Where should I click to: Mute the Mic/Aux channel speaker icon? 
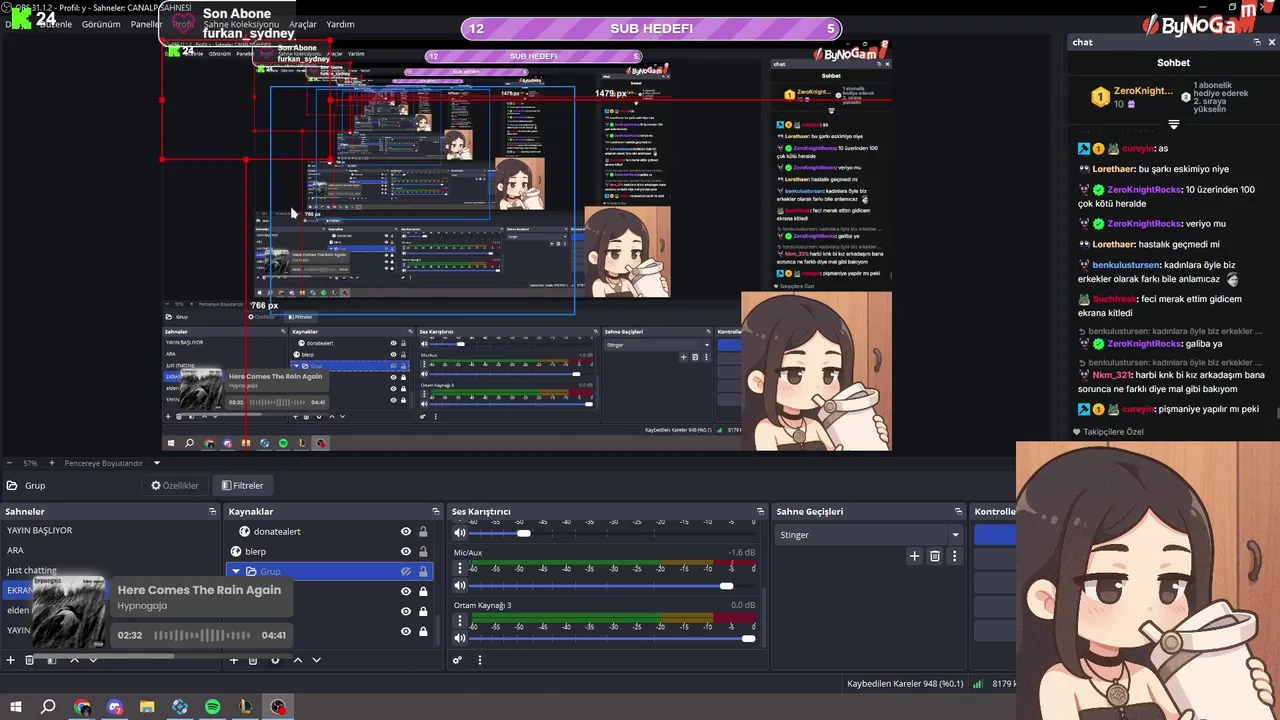(x=460, y=585)
